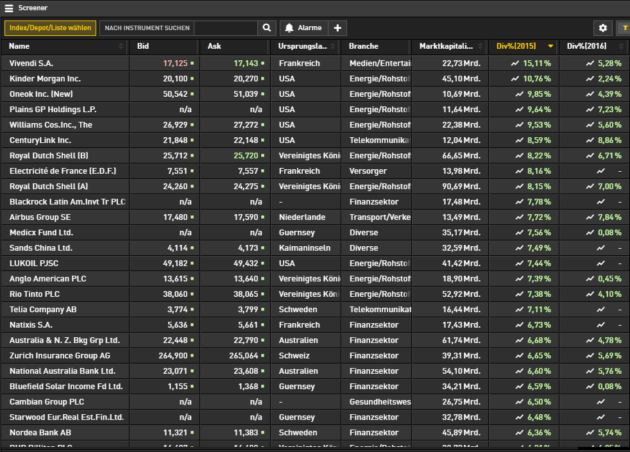Click the yellow filter icon at the right edge

tap(625, 28)
